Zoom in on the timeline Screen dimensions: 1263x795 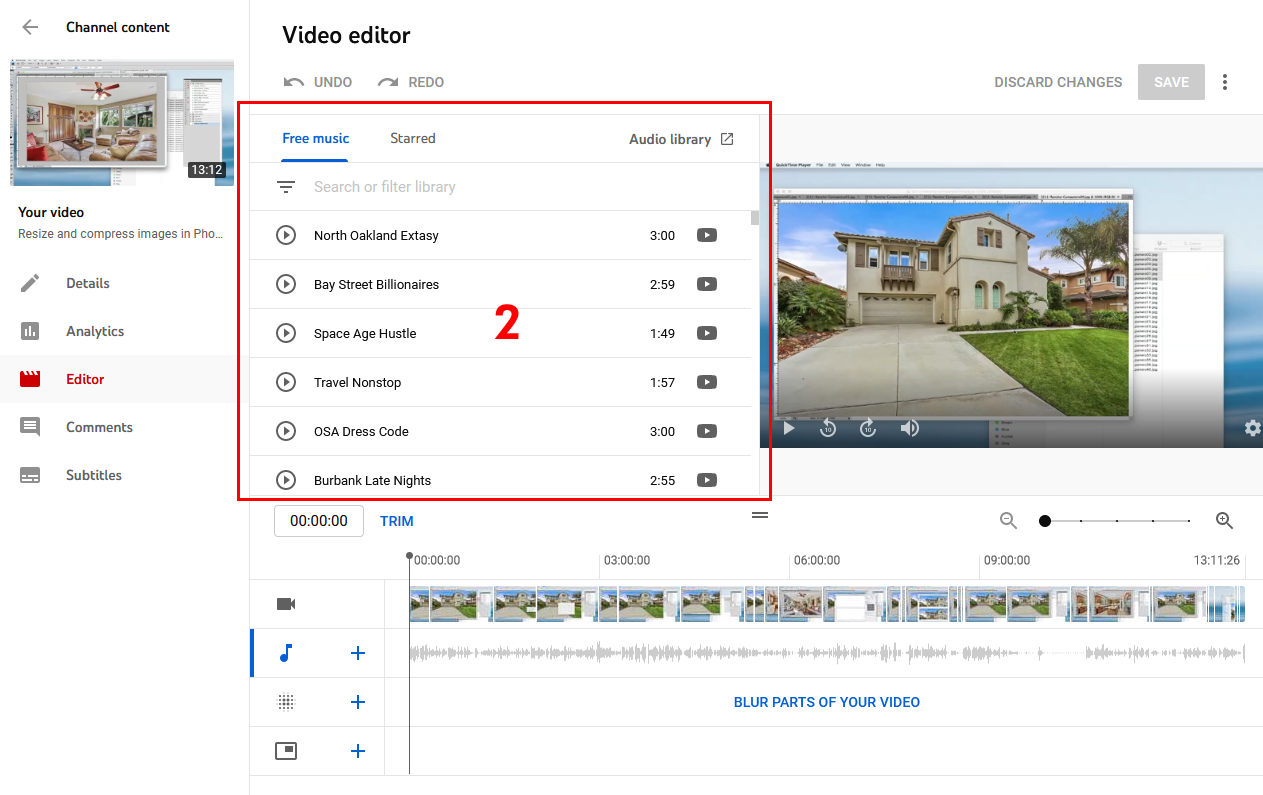point(1224,521)
